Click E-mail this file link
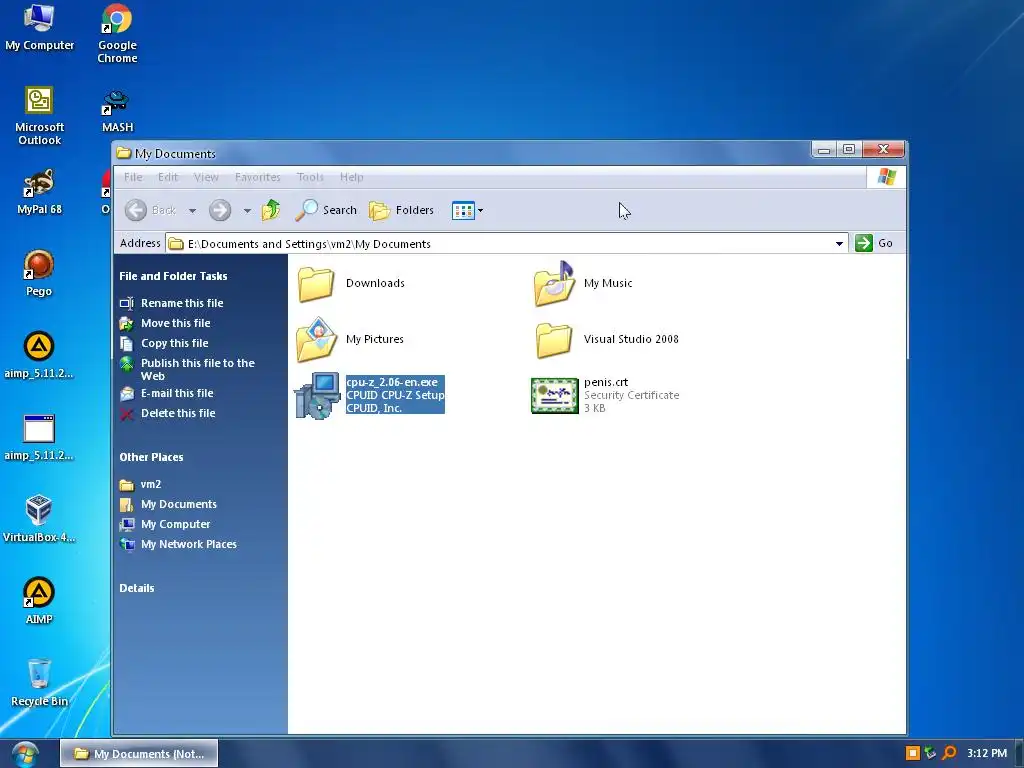 tap(167, 393)
